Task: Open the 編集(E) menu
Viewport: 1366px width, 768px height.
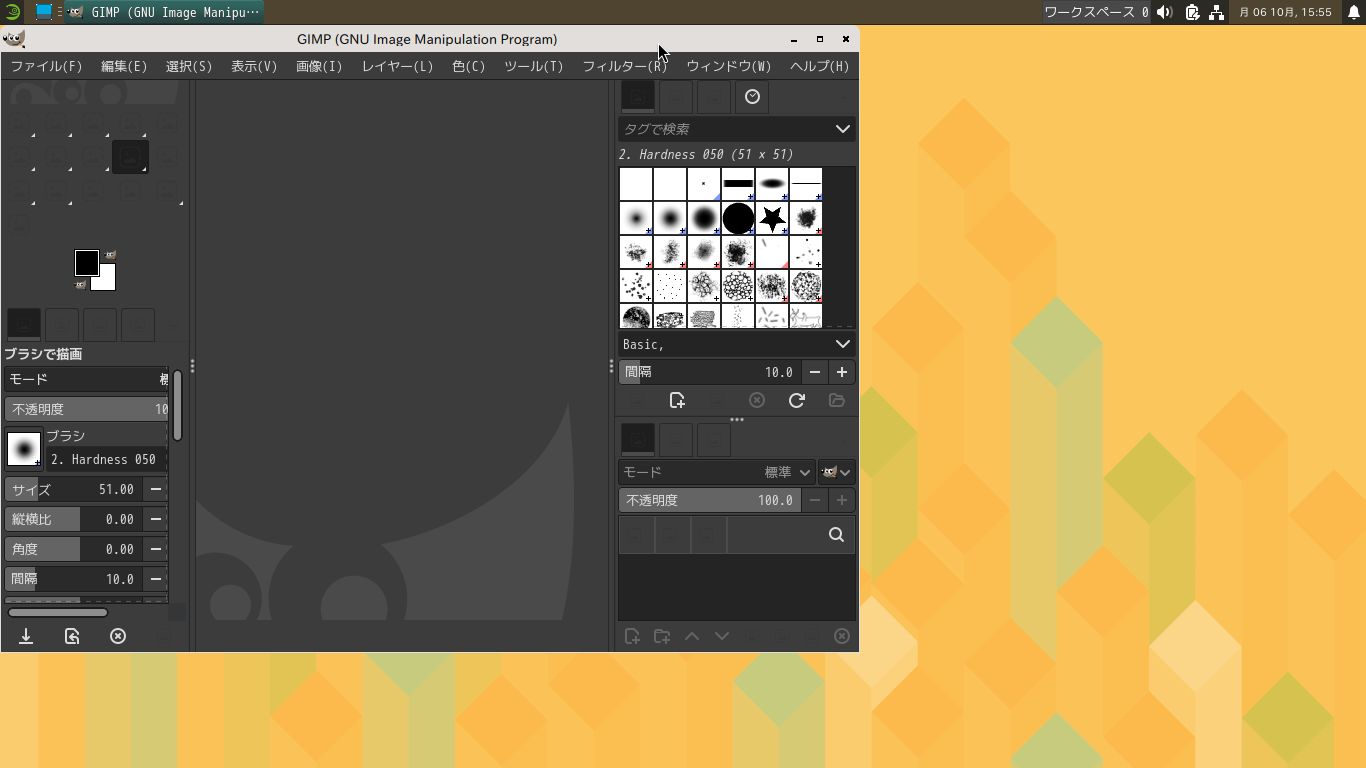Action: pos(124,66)
